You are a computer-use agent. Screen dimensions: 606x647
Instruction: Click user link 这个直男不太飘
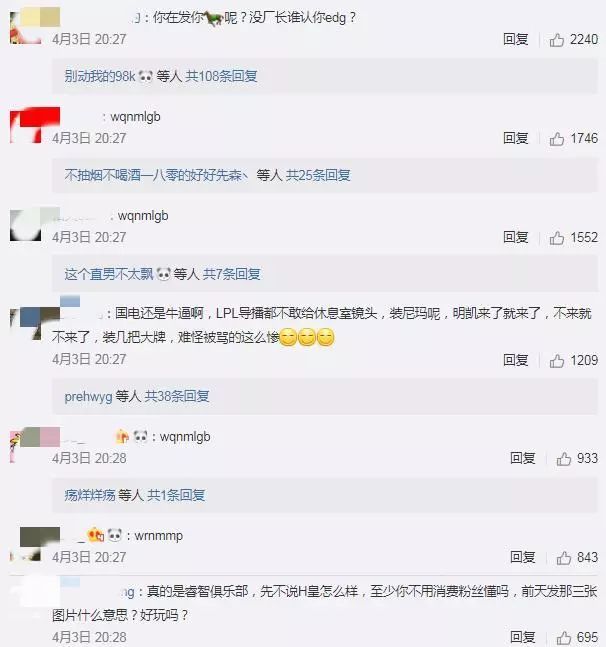point(108,274)
